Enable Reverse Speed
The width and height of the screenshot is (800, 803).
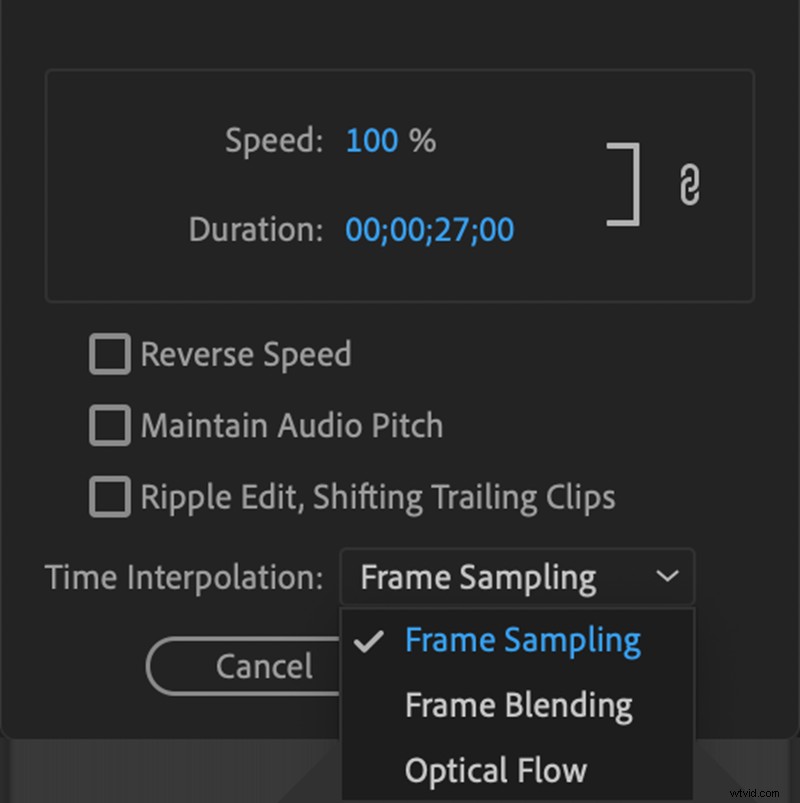click(x=109, y=353)
